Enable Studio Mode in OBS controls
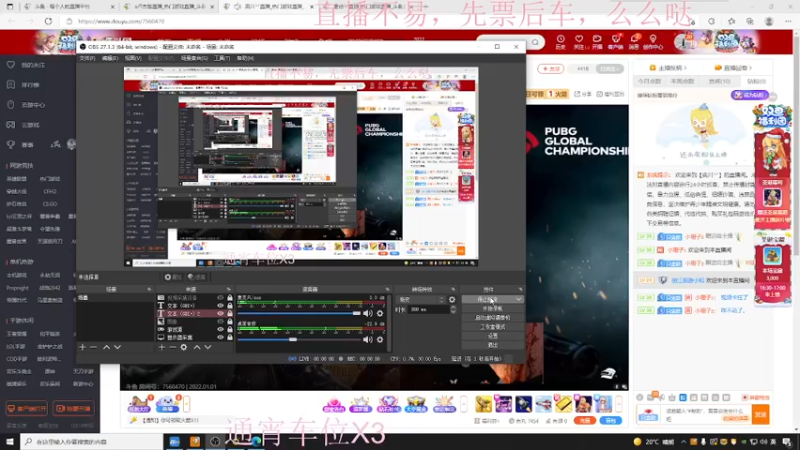 pos(492,327)
